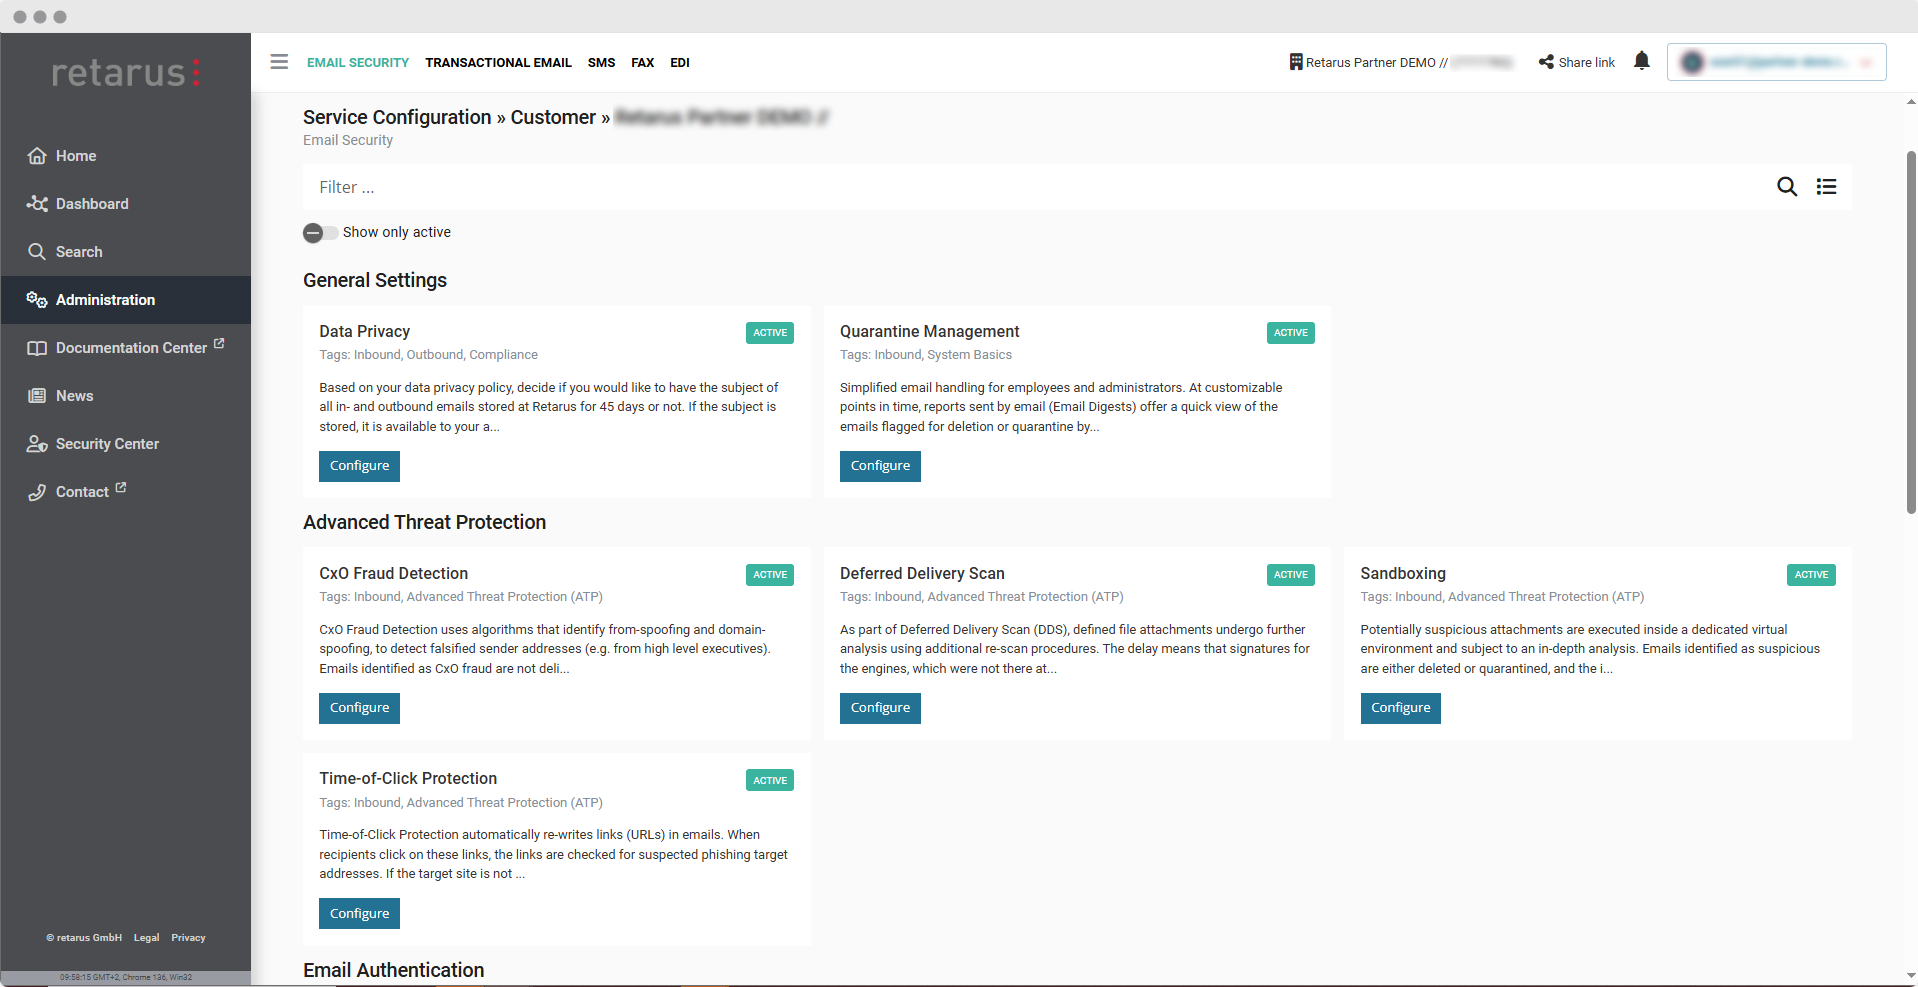Switch to list view icon

point(1826,187)
